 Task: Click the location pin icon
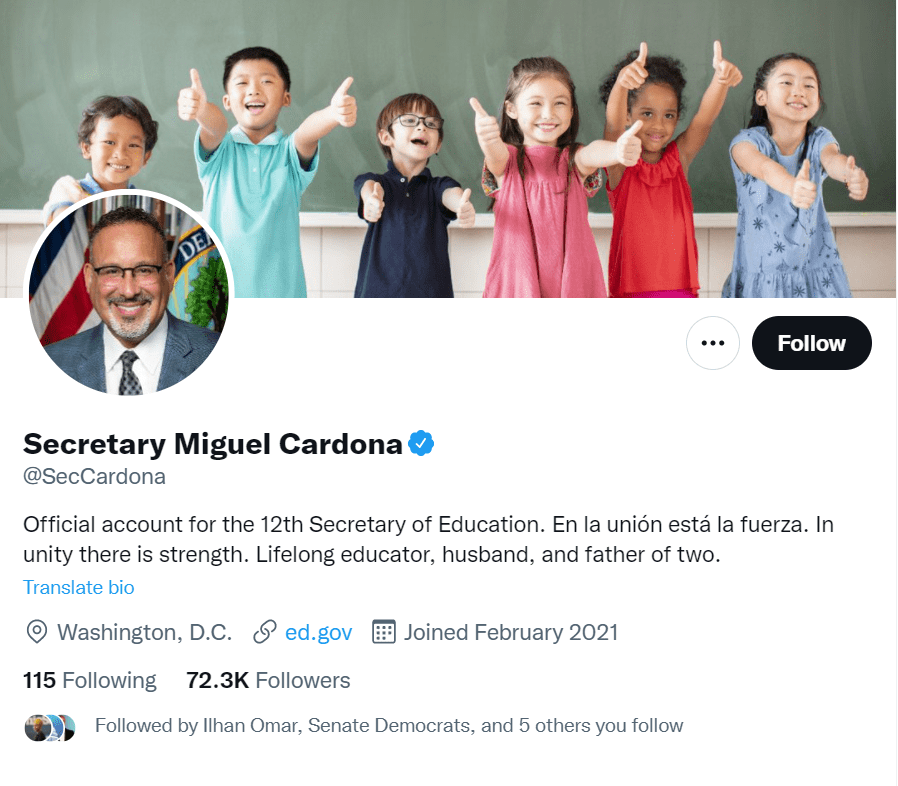pos(37,632)
